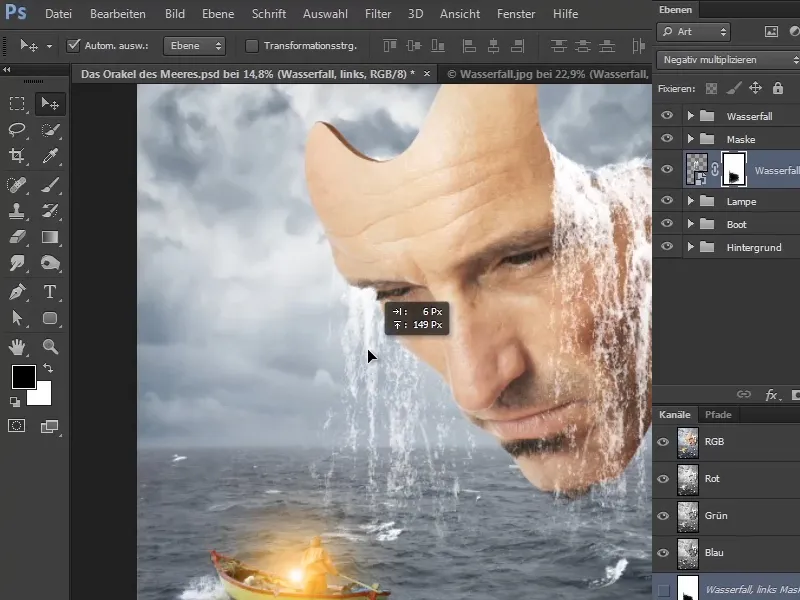The image size is (800, 600).
Task: Select the Path Selection tool
Action: click(17, 318)
